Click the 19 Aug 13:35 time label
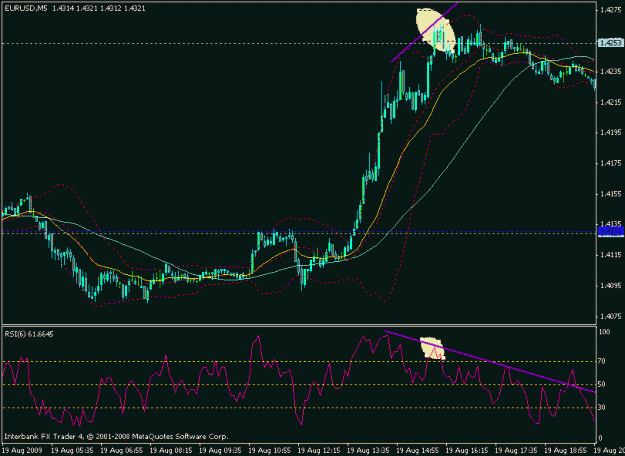 (x=366, y=450)
